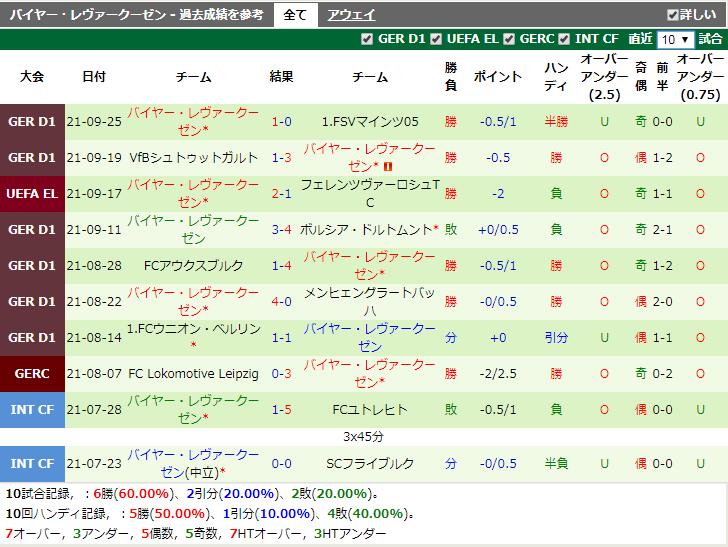
Task: Open FCユトレヒト team link
Action: coord(370,410)
